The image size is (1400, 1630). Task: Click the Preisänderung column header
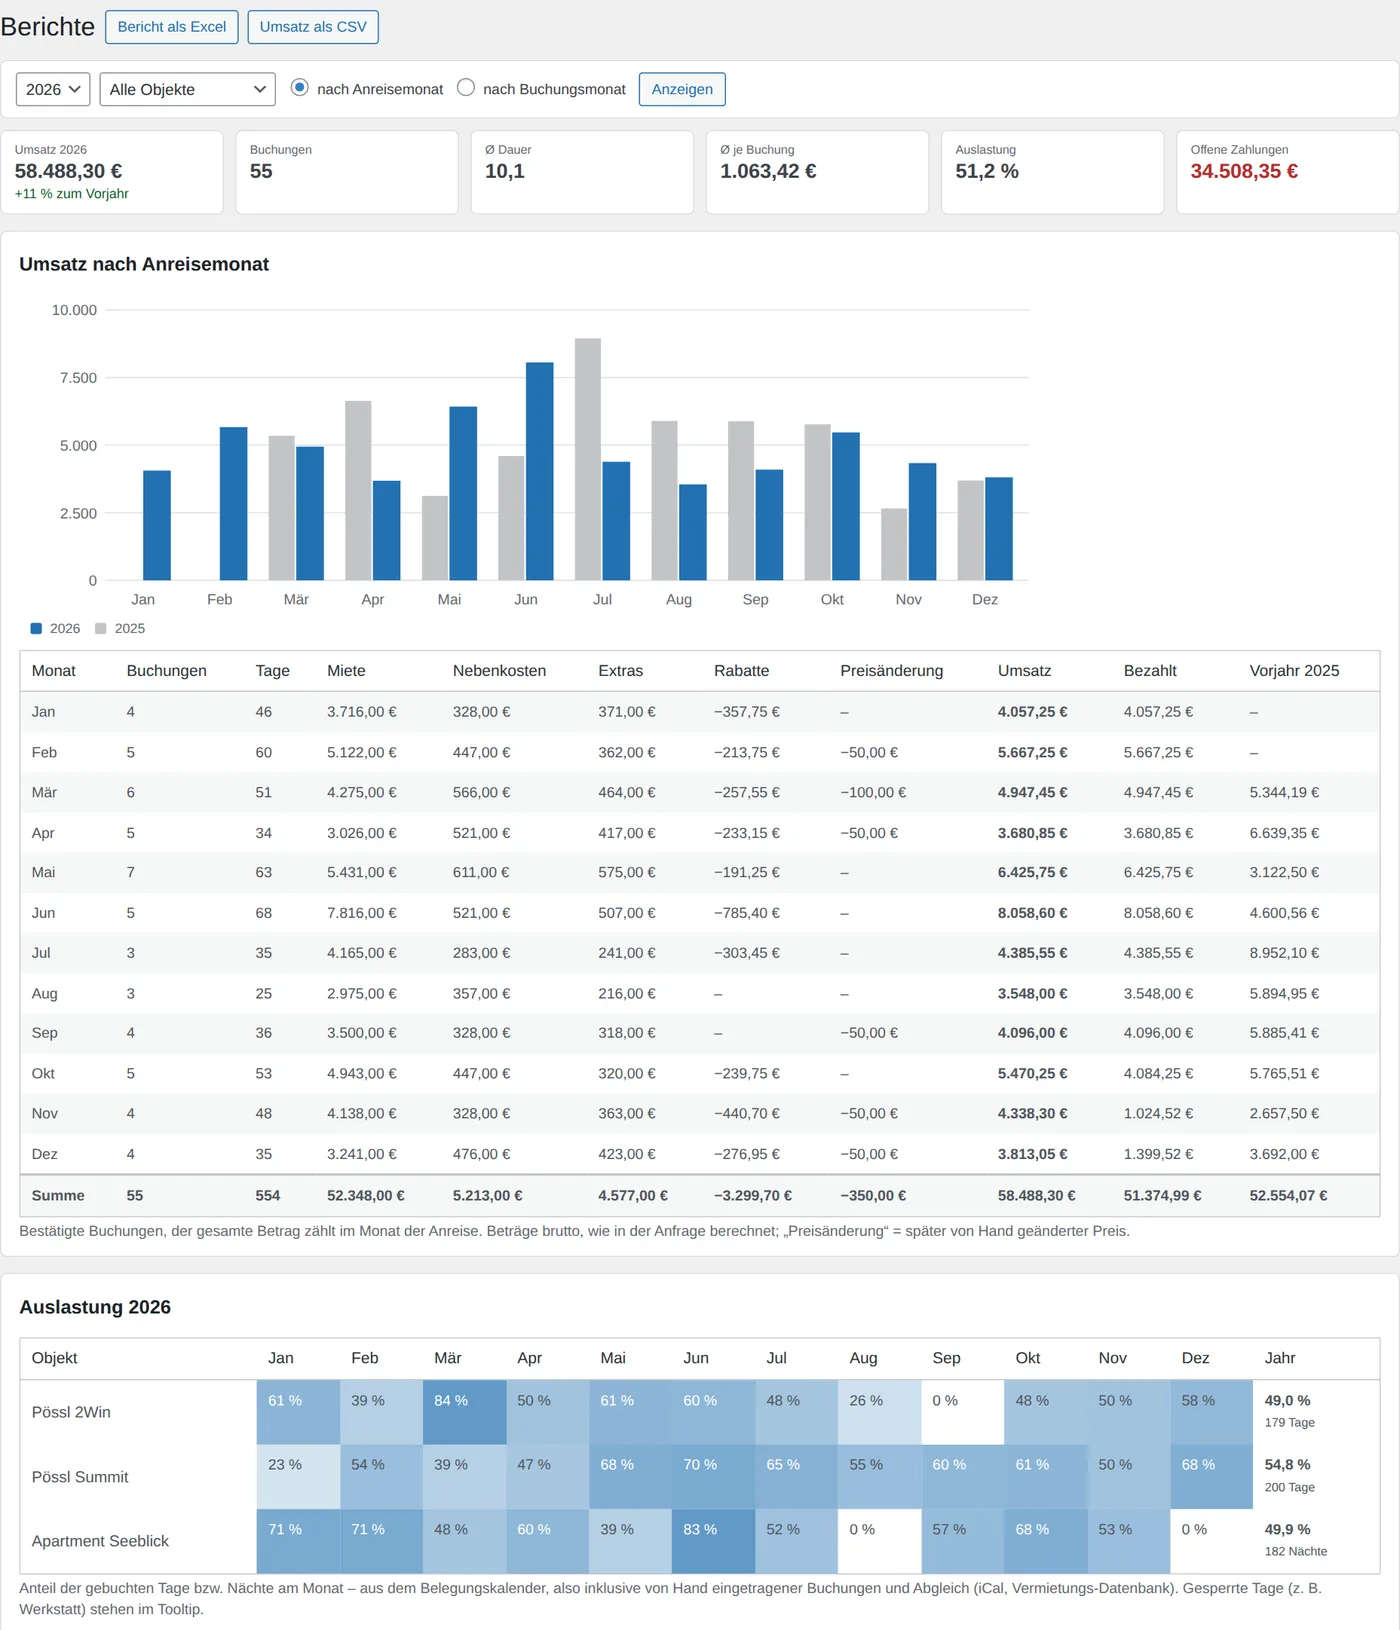click(x=891, y=671)
